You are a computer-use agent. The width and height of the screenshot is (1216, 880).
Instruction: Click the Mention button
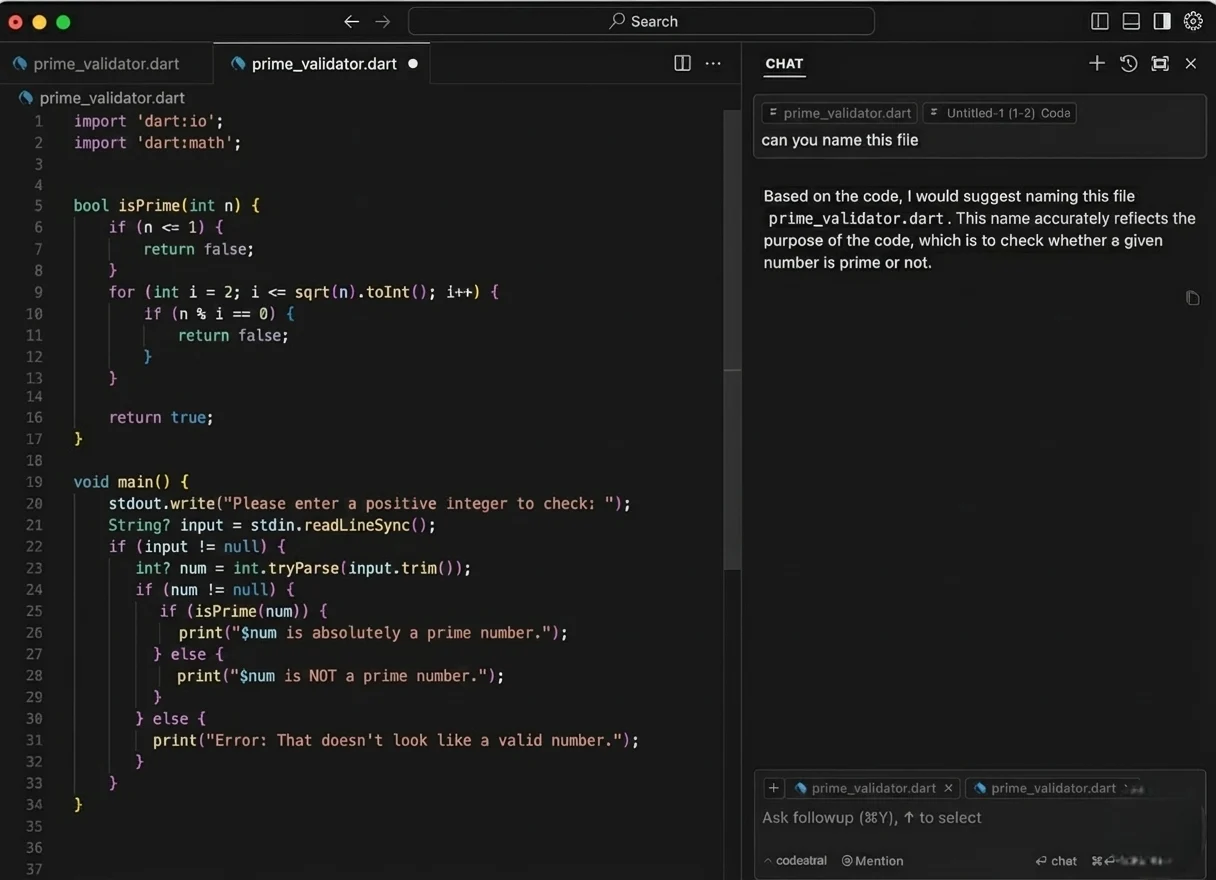(x=873, y=860)
